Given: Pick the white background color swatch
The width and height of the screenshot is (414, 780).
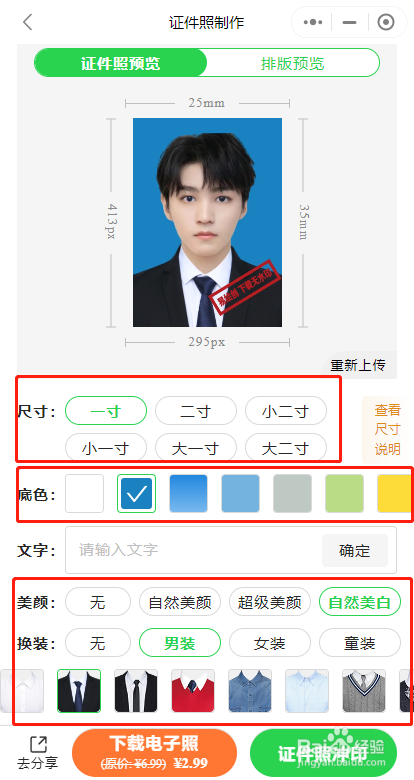Looking at the screenshot, I should coord(85,493).
